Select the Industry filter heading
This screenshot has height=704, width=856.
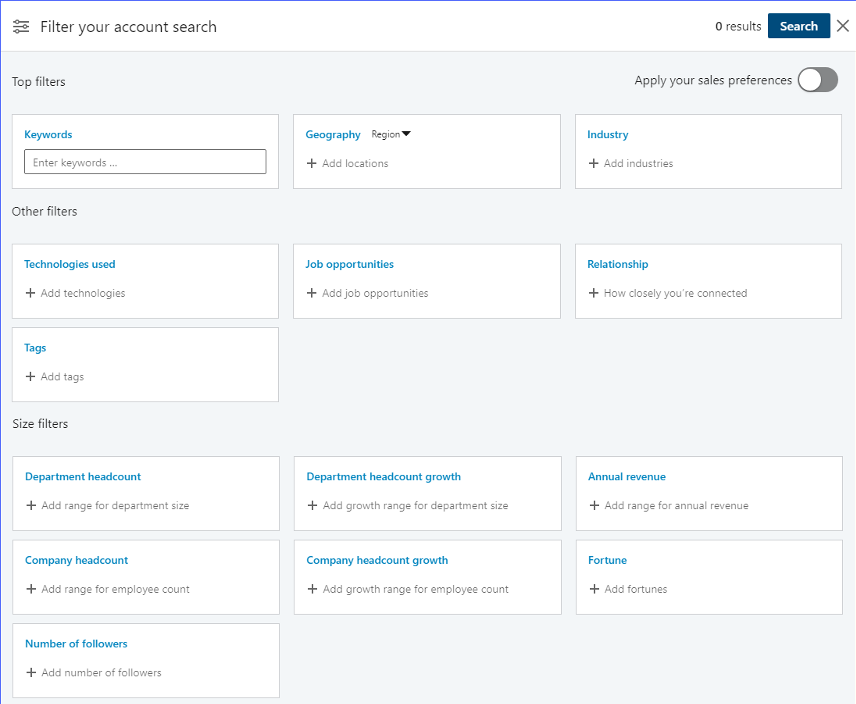pyautogui.click(x=608, y=134)
